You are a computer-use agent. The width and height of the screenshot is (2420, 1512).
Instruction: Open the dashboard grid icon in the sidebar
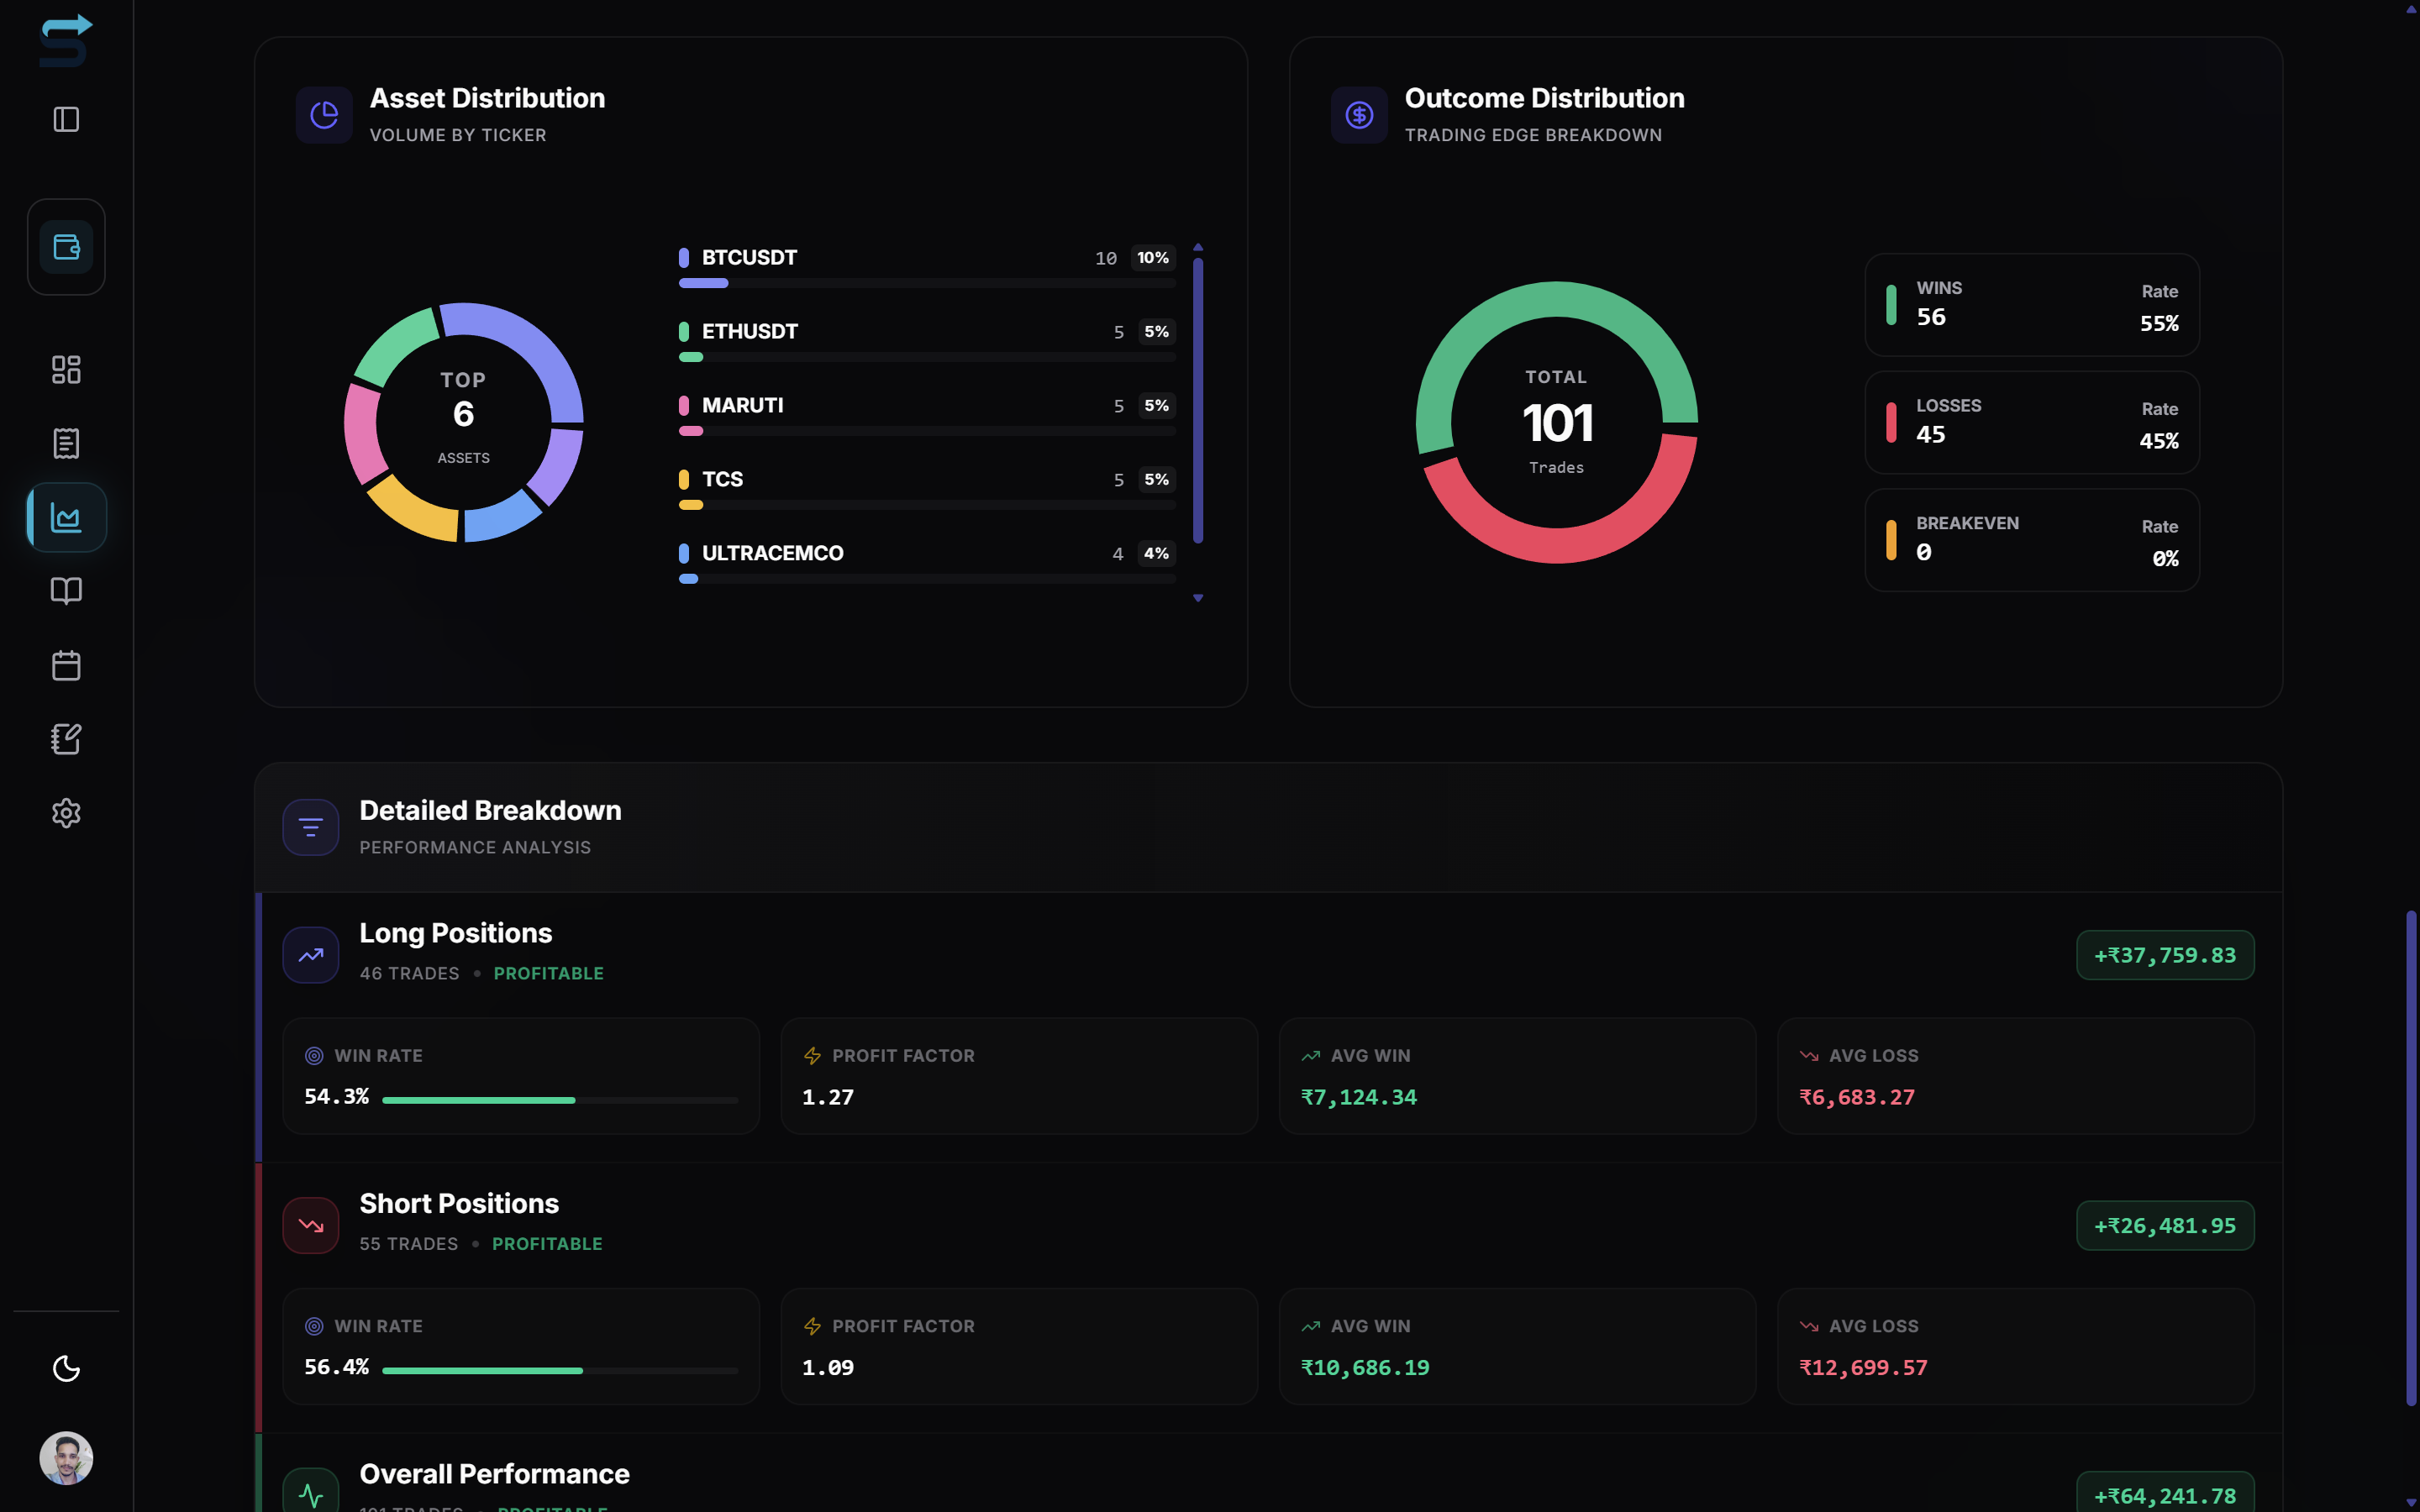pyautogui.click(x=66, y=369)
